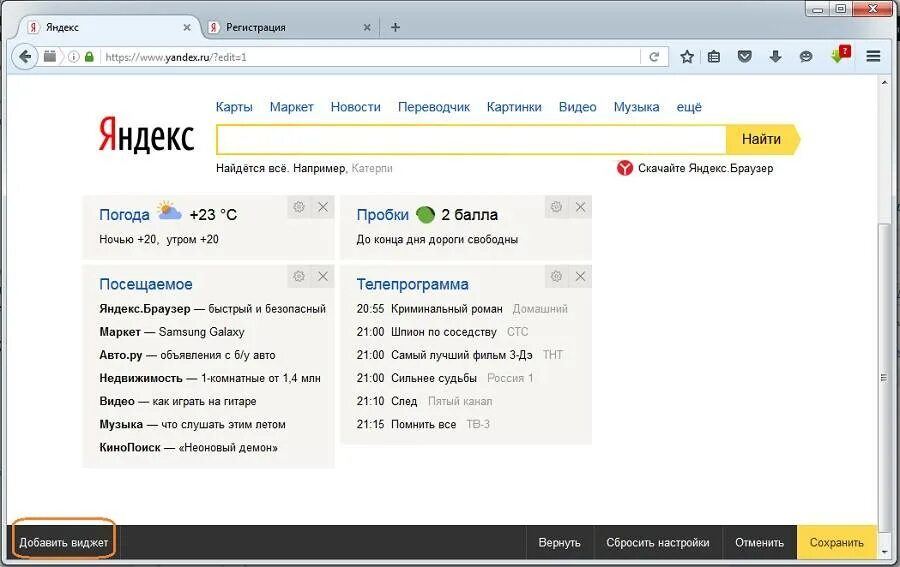
Task: Open the Телепрограмма widget title
Action: coord(413,284)
